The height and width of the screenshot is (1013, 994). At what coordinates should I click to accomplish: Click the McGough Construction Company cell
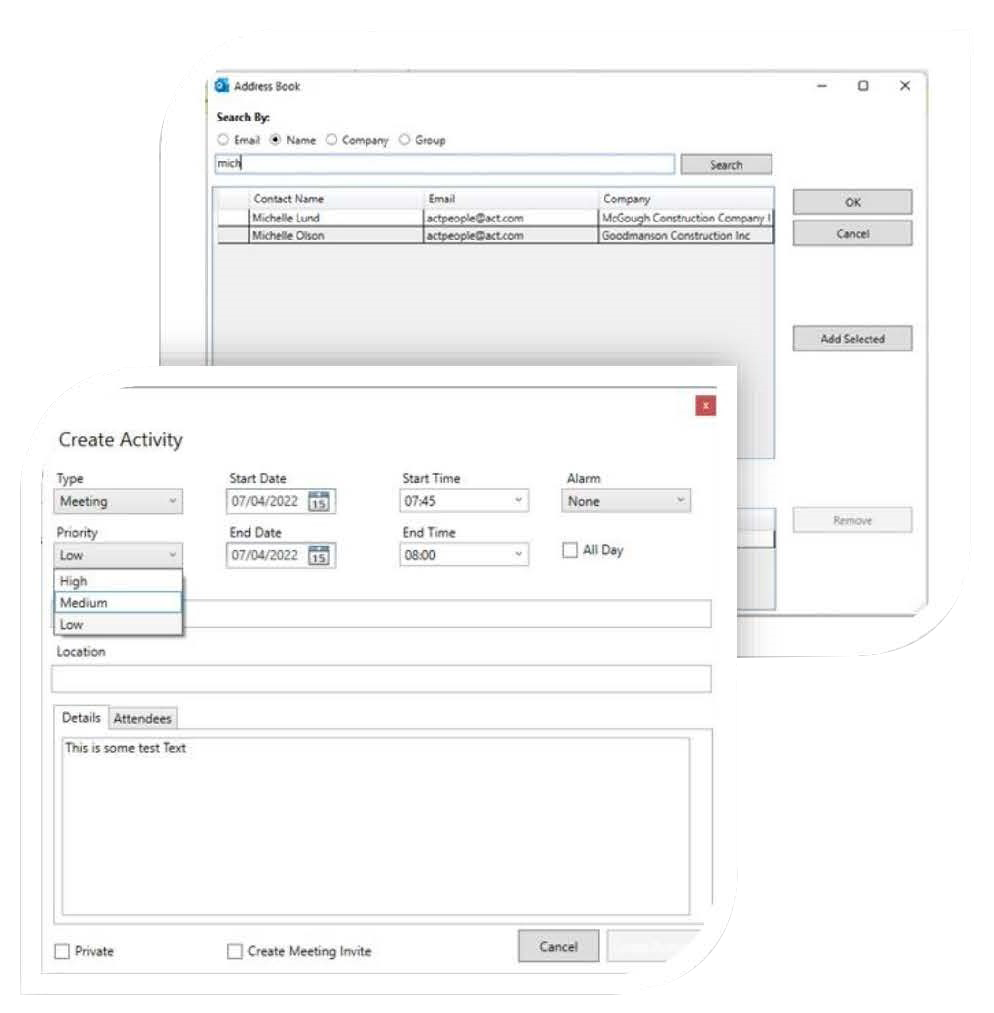coord(685,218)
